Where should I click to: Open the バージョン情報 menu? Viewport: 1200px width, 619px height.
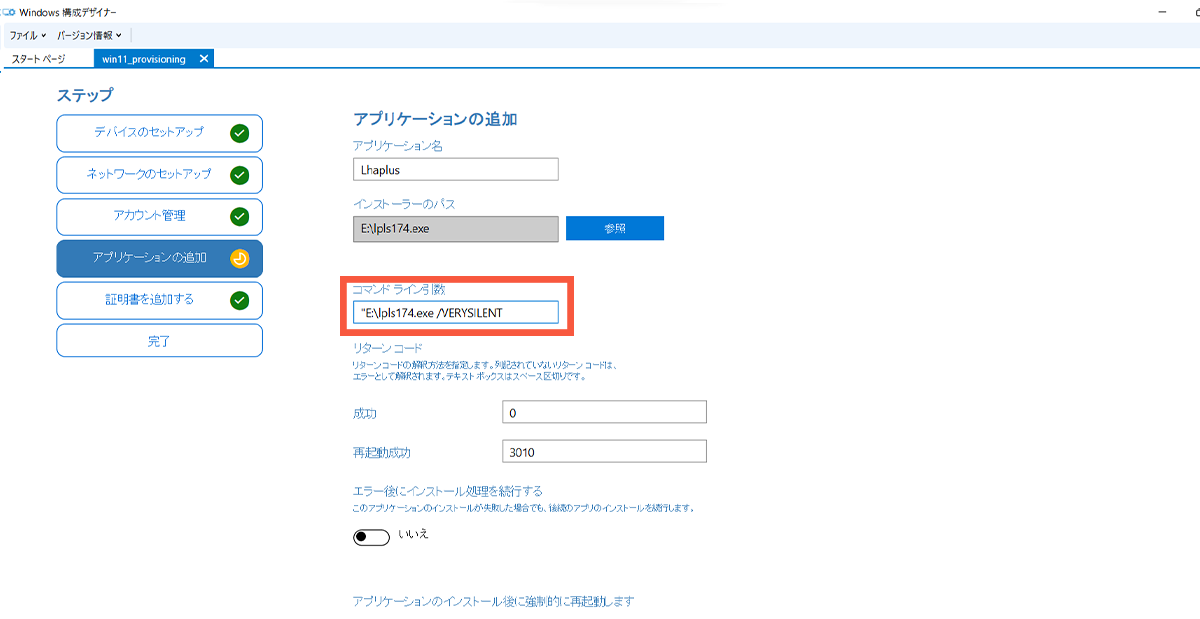tap(89, 35)
